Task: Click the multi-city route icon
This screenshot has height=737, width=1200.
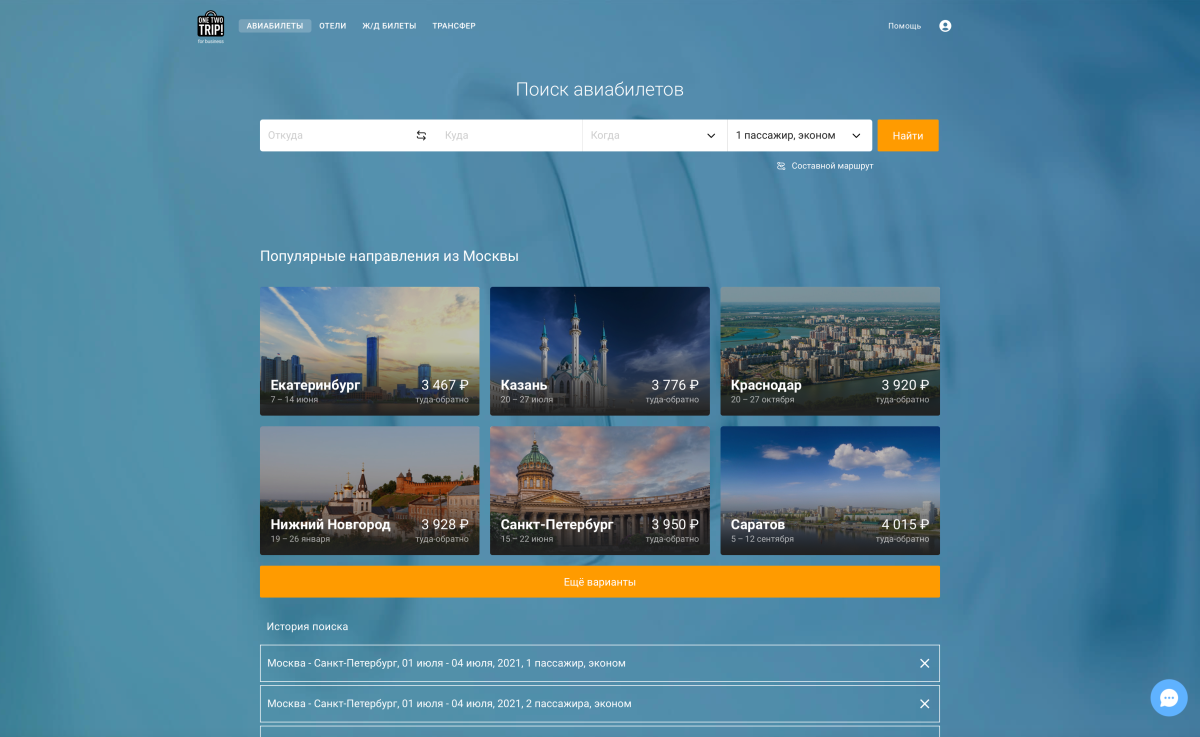Action: 781,166
